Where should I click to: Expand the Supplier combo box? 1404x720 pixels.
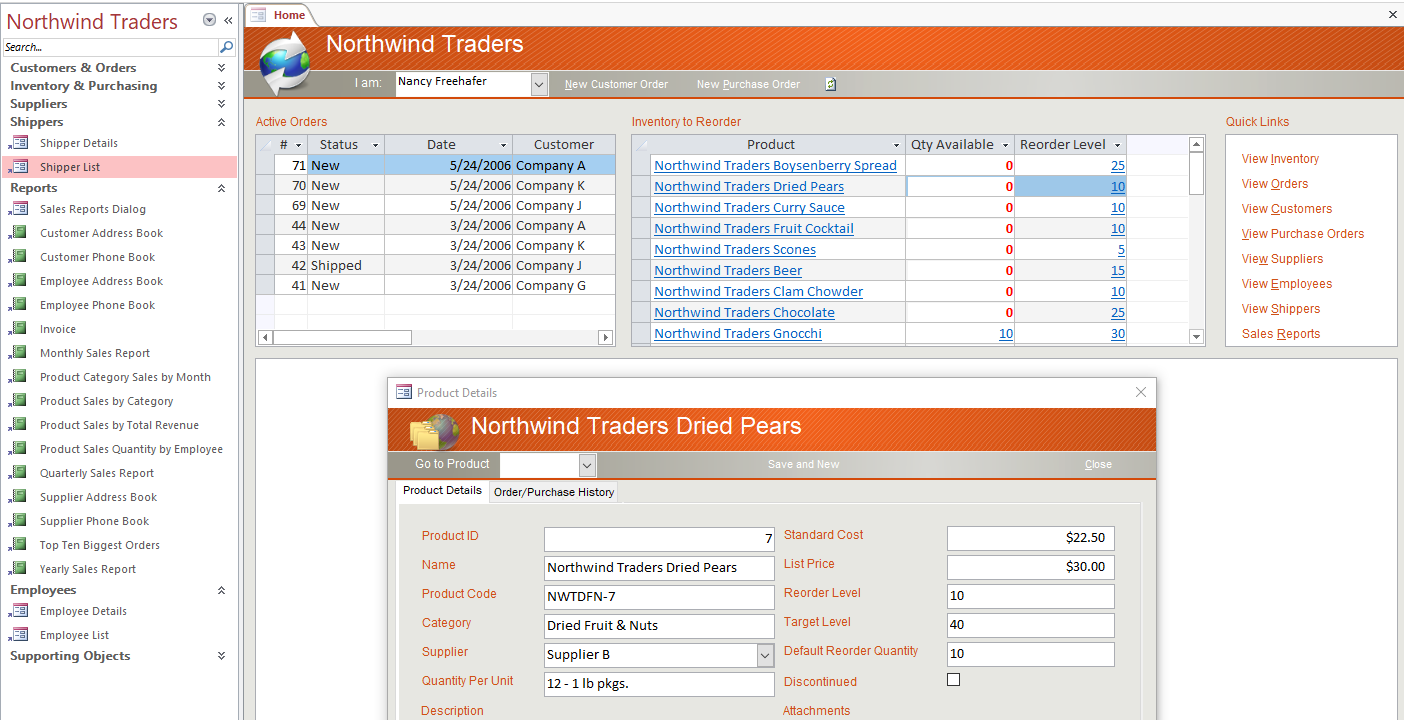(x=765, y=655)
